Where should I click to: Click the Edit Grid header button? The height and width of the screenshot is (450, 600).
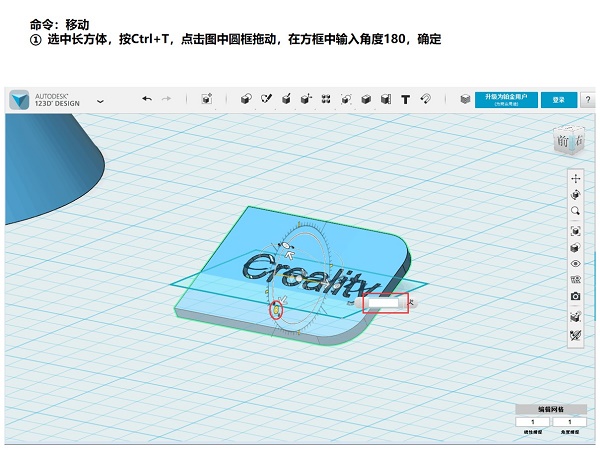pos(551,409)
